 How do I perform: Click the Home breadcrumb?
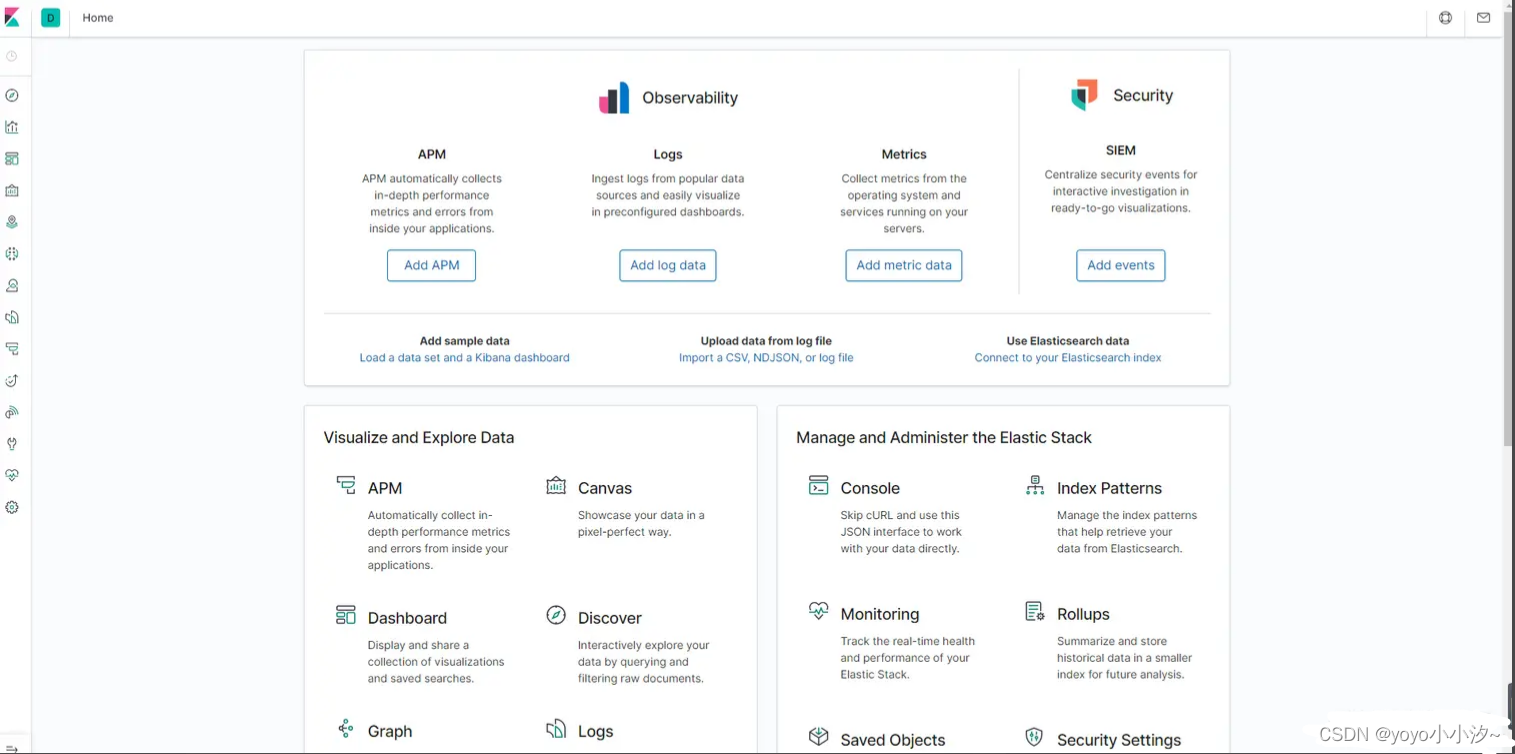(98, 18)
